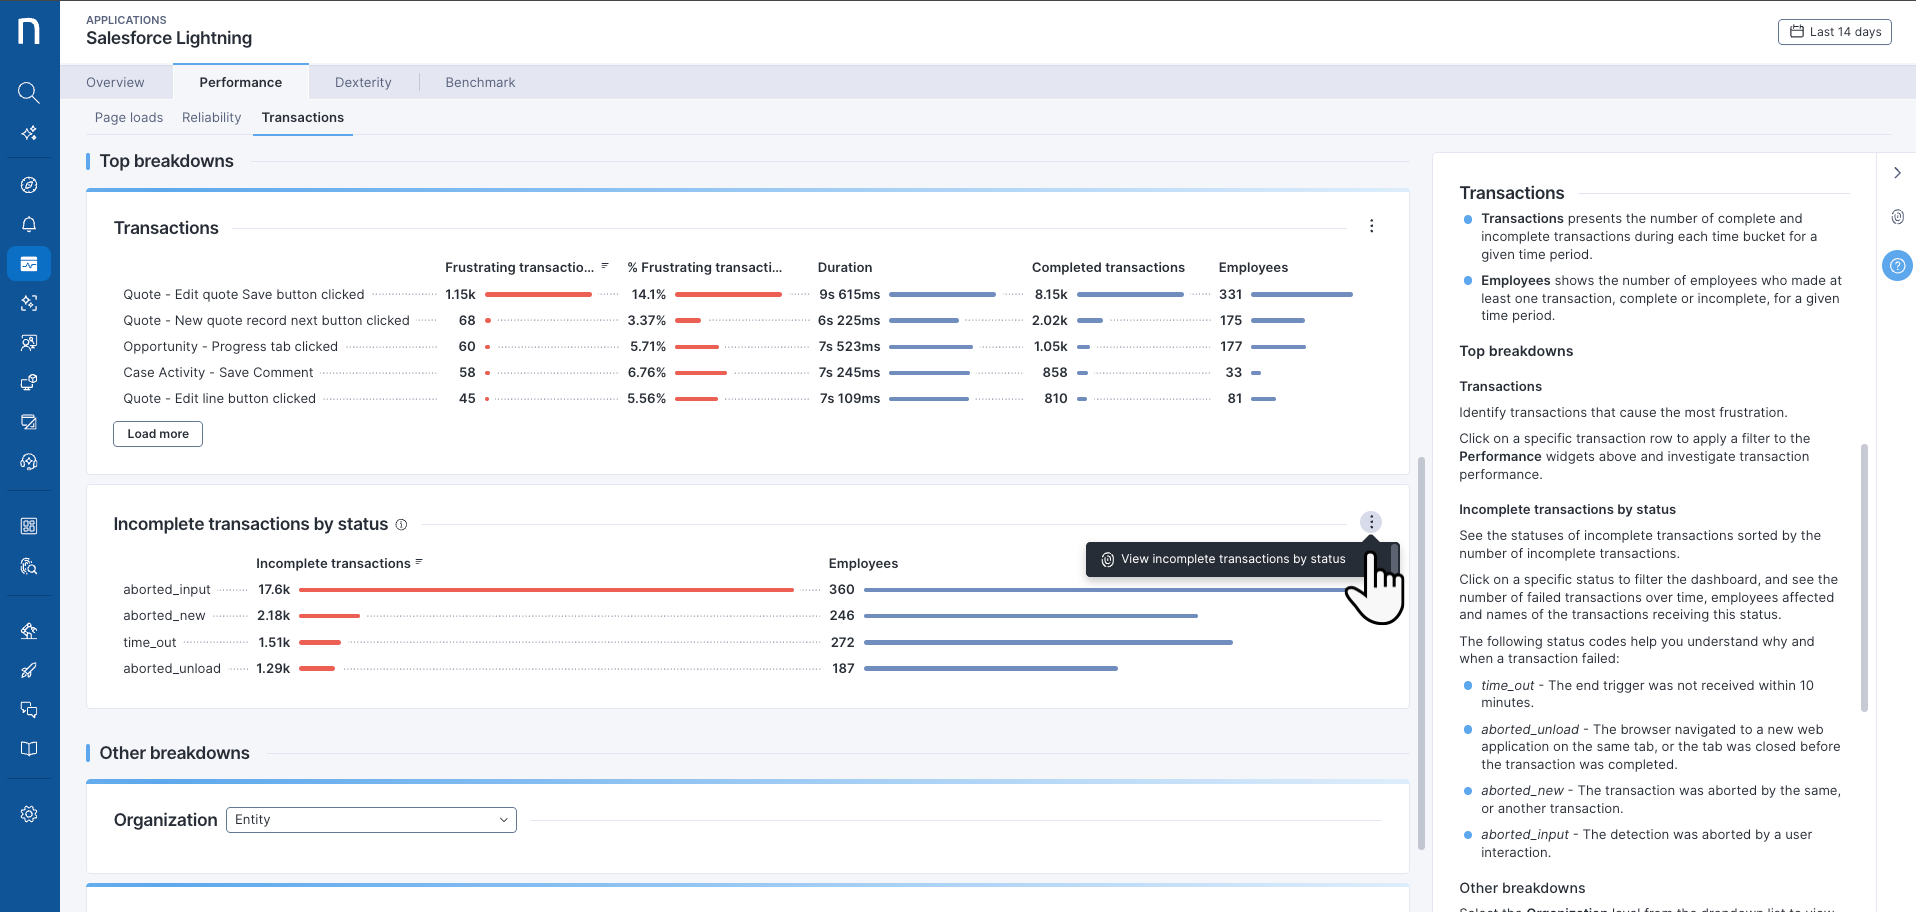Click info icon beside Incomplete transactions by status
This screenshot has width=1916, height=912.
(x=401, y=525)
